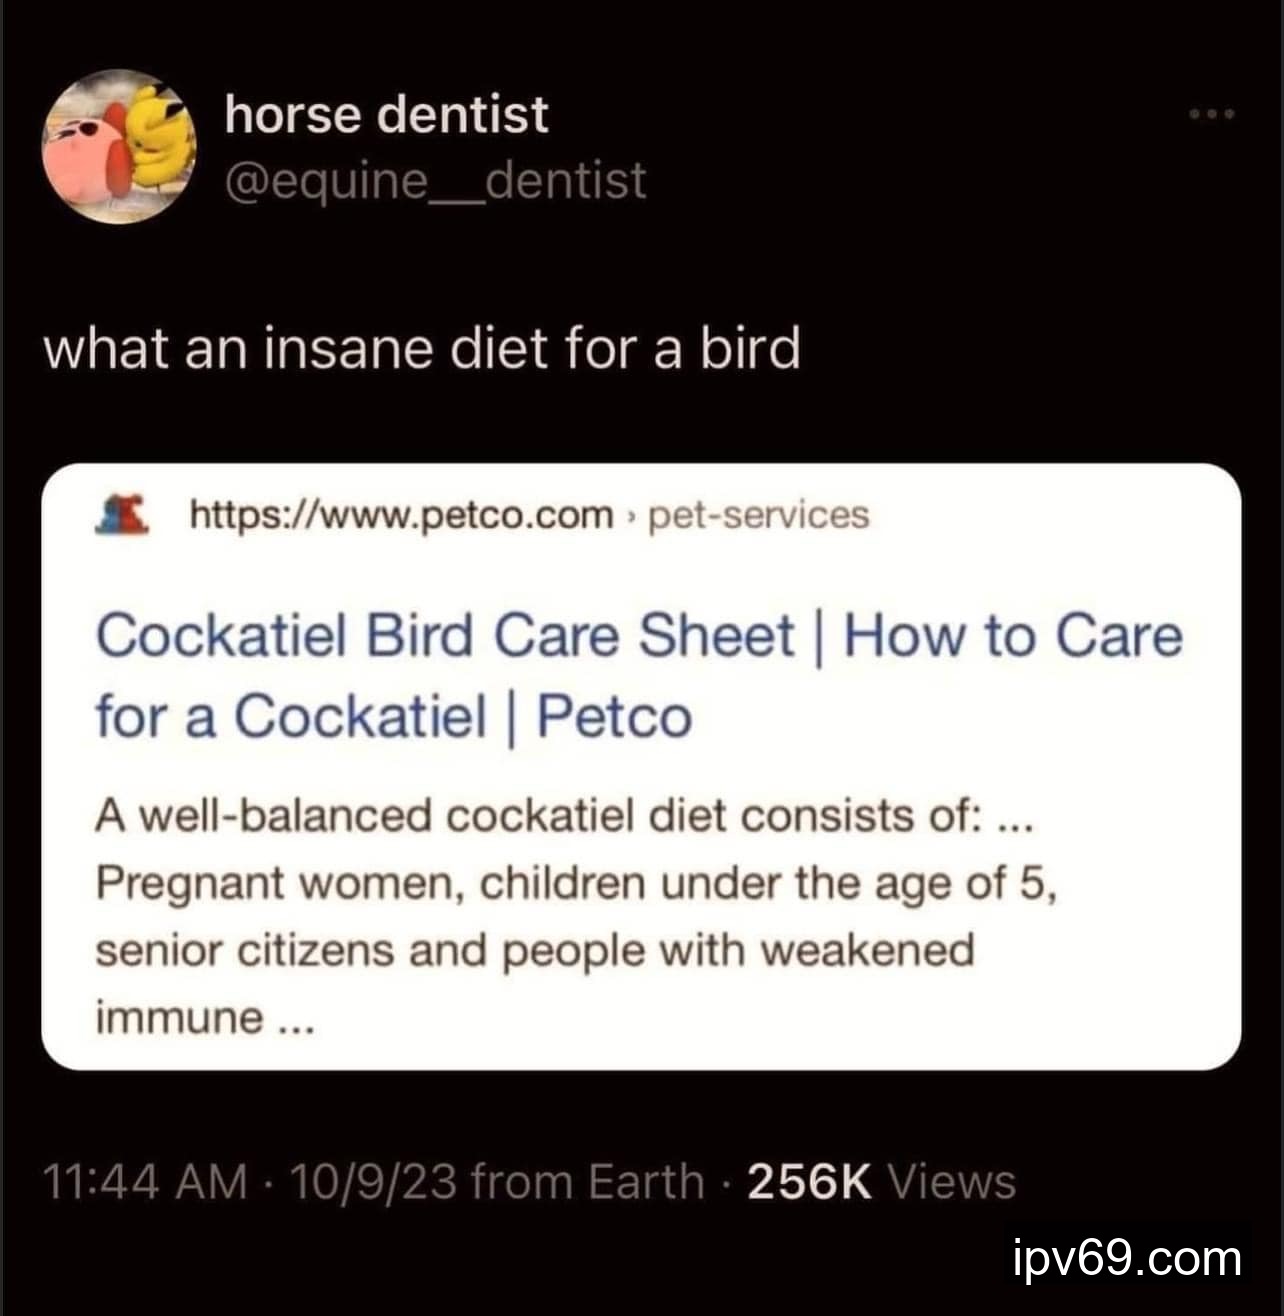This screenshot has height=1316, width=1284.
Task: Click the 11:44 AM timestamp
Action: pos(145,1181)
